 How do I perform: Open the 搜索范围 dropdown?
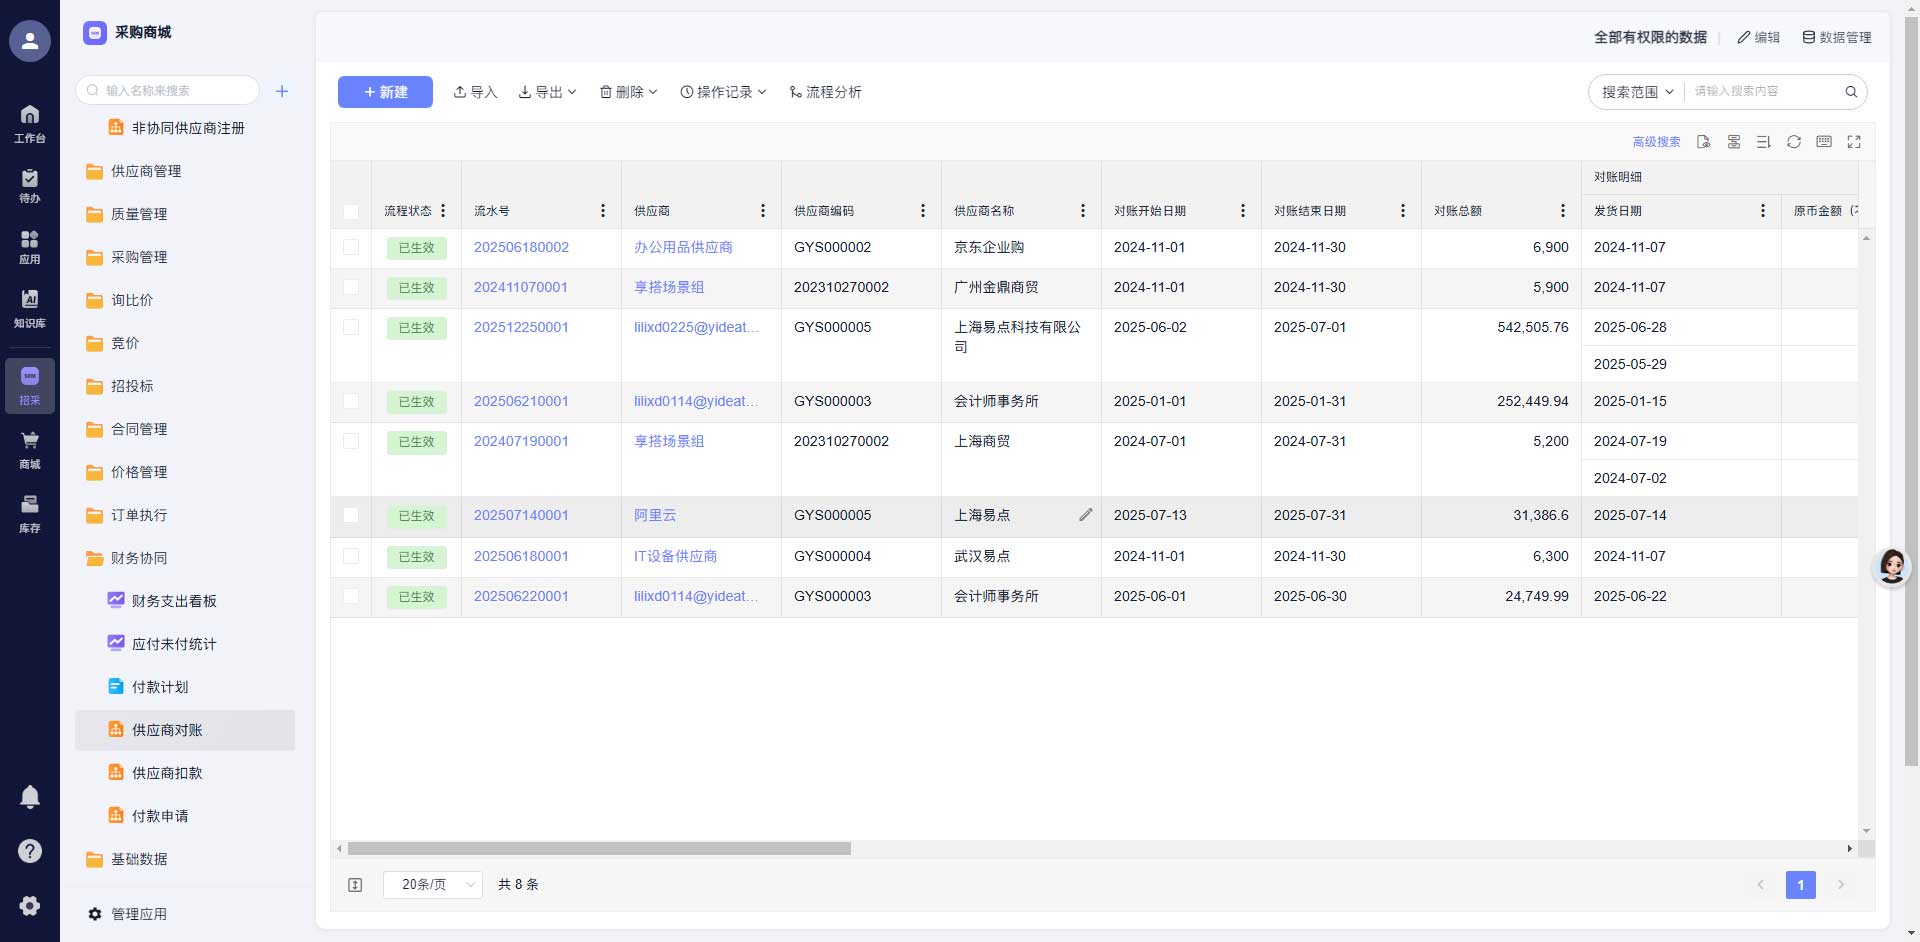tap(1637, 92)
